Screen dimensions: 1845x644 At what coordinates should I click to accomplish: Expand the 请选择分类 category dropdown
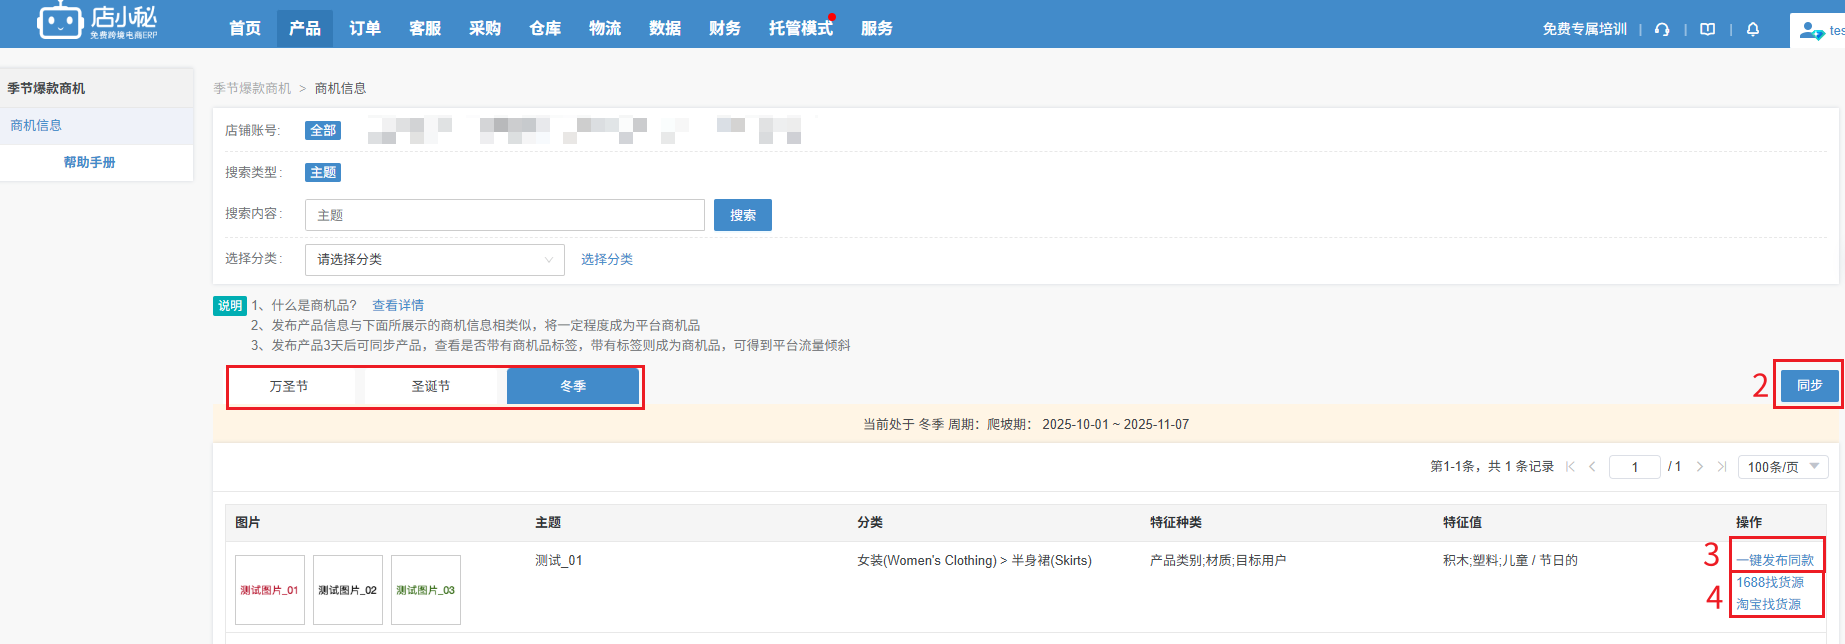click(x=434, y=260)
